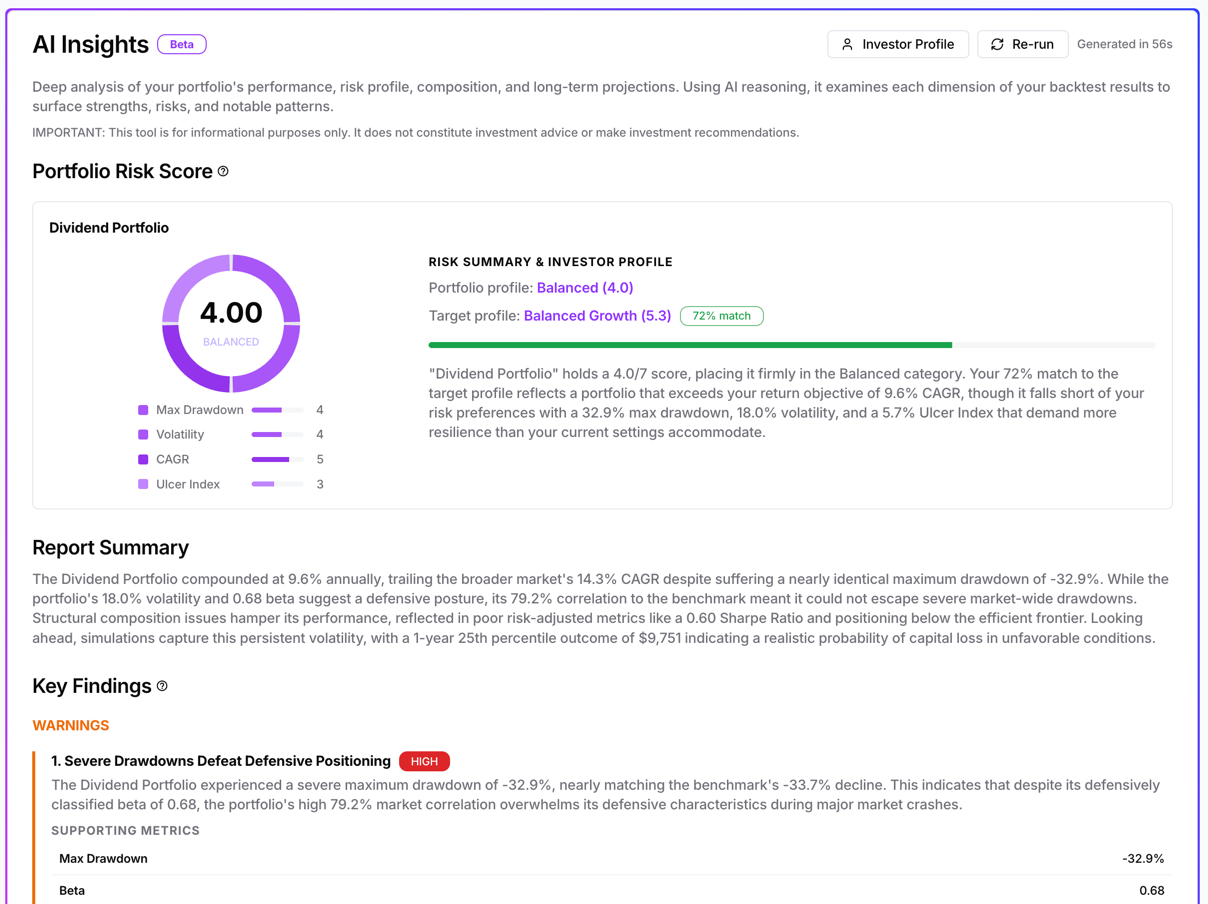Viewport: 1208px width, 904px height.
Task: Click the CAGR legend square icon
Action: pyautogui.click(x=143, y=459)
